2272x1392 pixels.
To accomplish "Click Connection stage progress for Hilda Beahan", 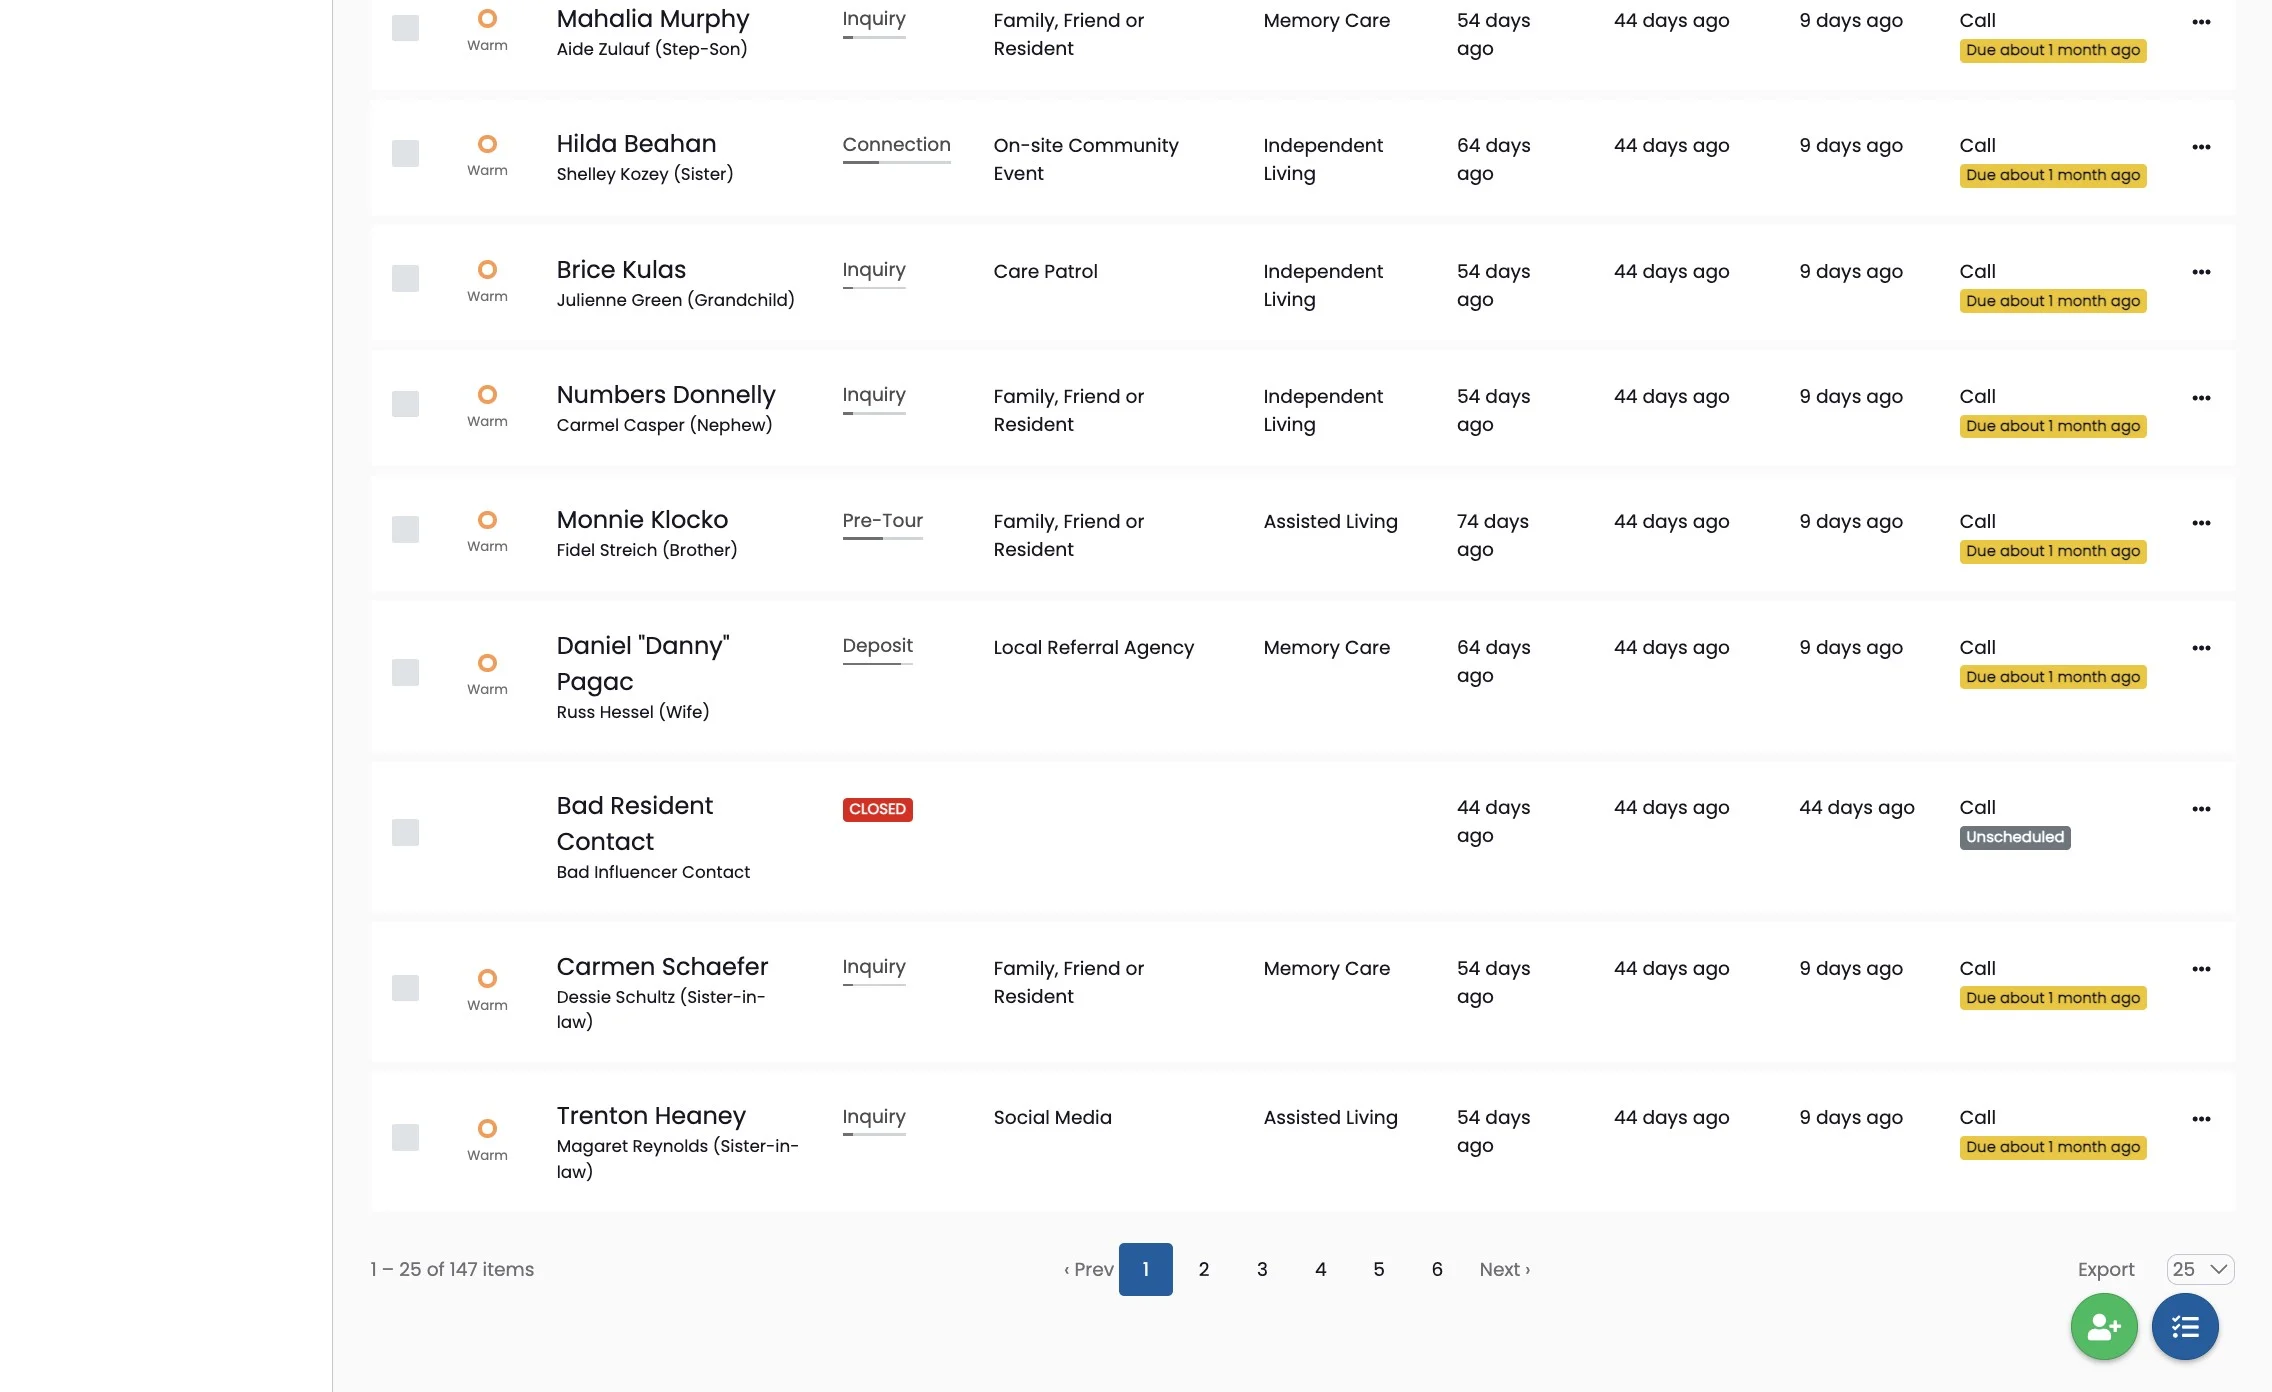I will [896, 148].
